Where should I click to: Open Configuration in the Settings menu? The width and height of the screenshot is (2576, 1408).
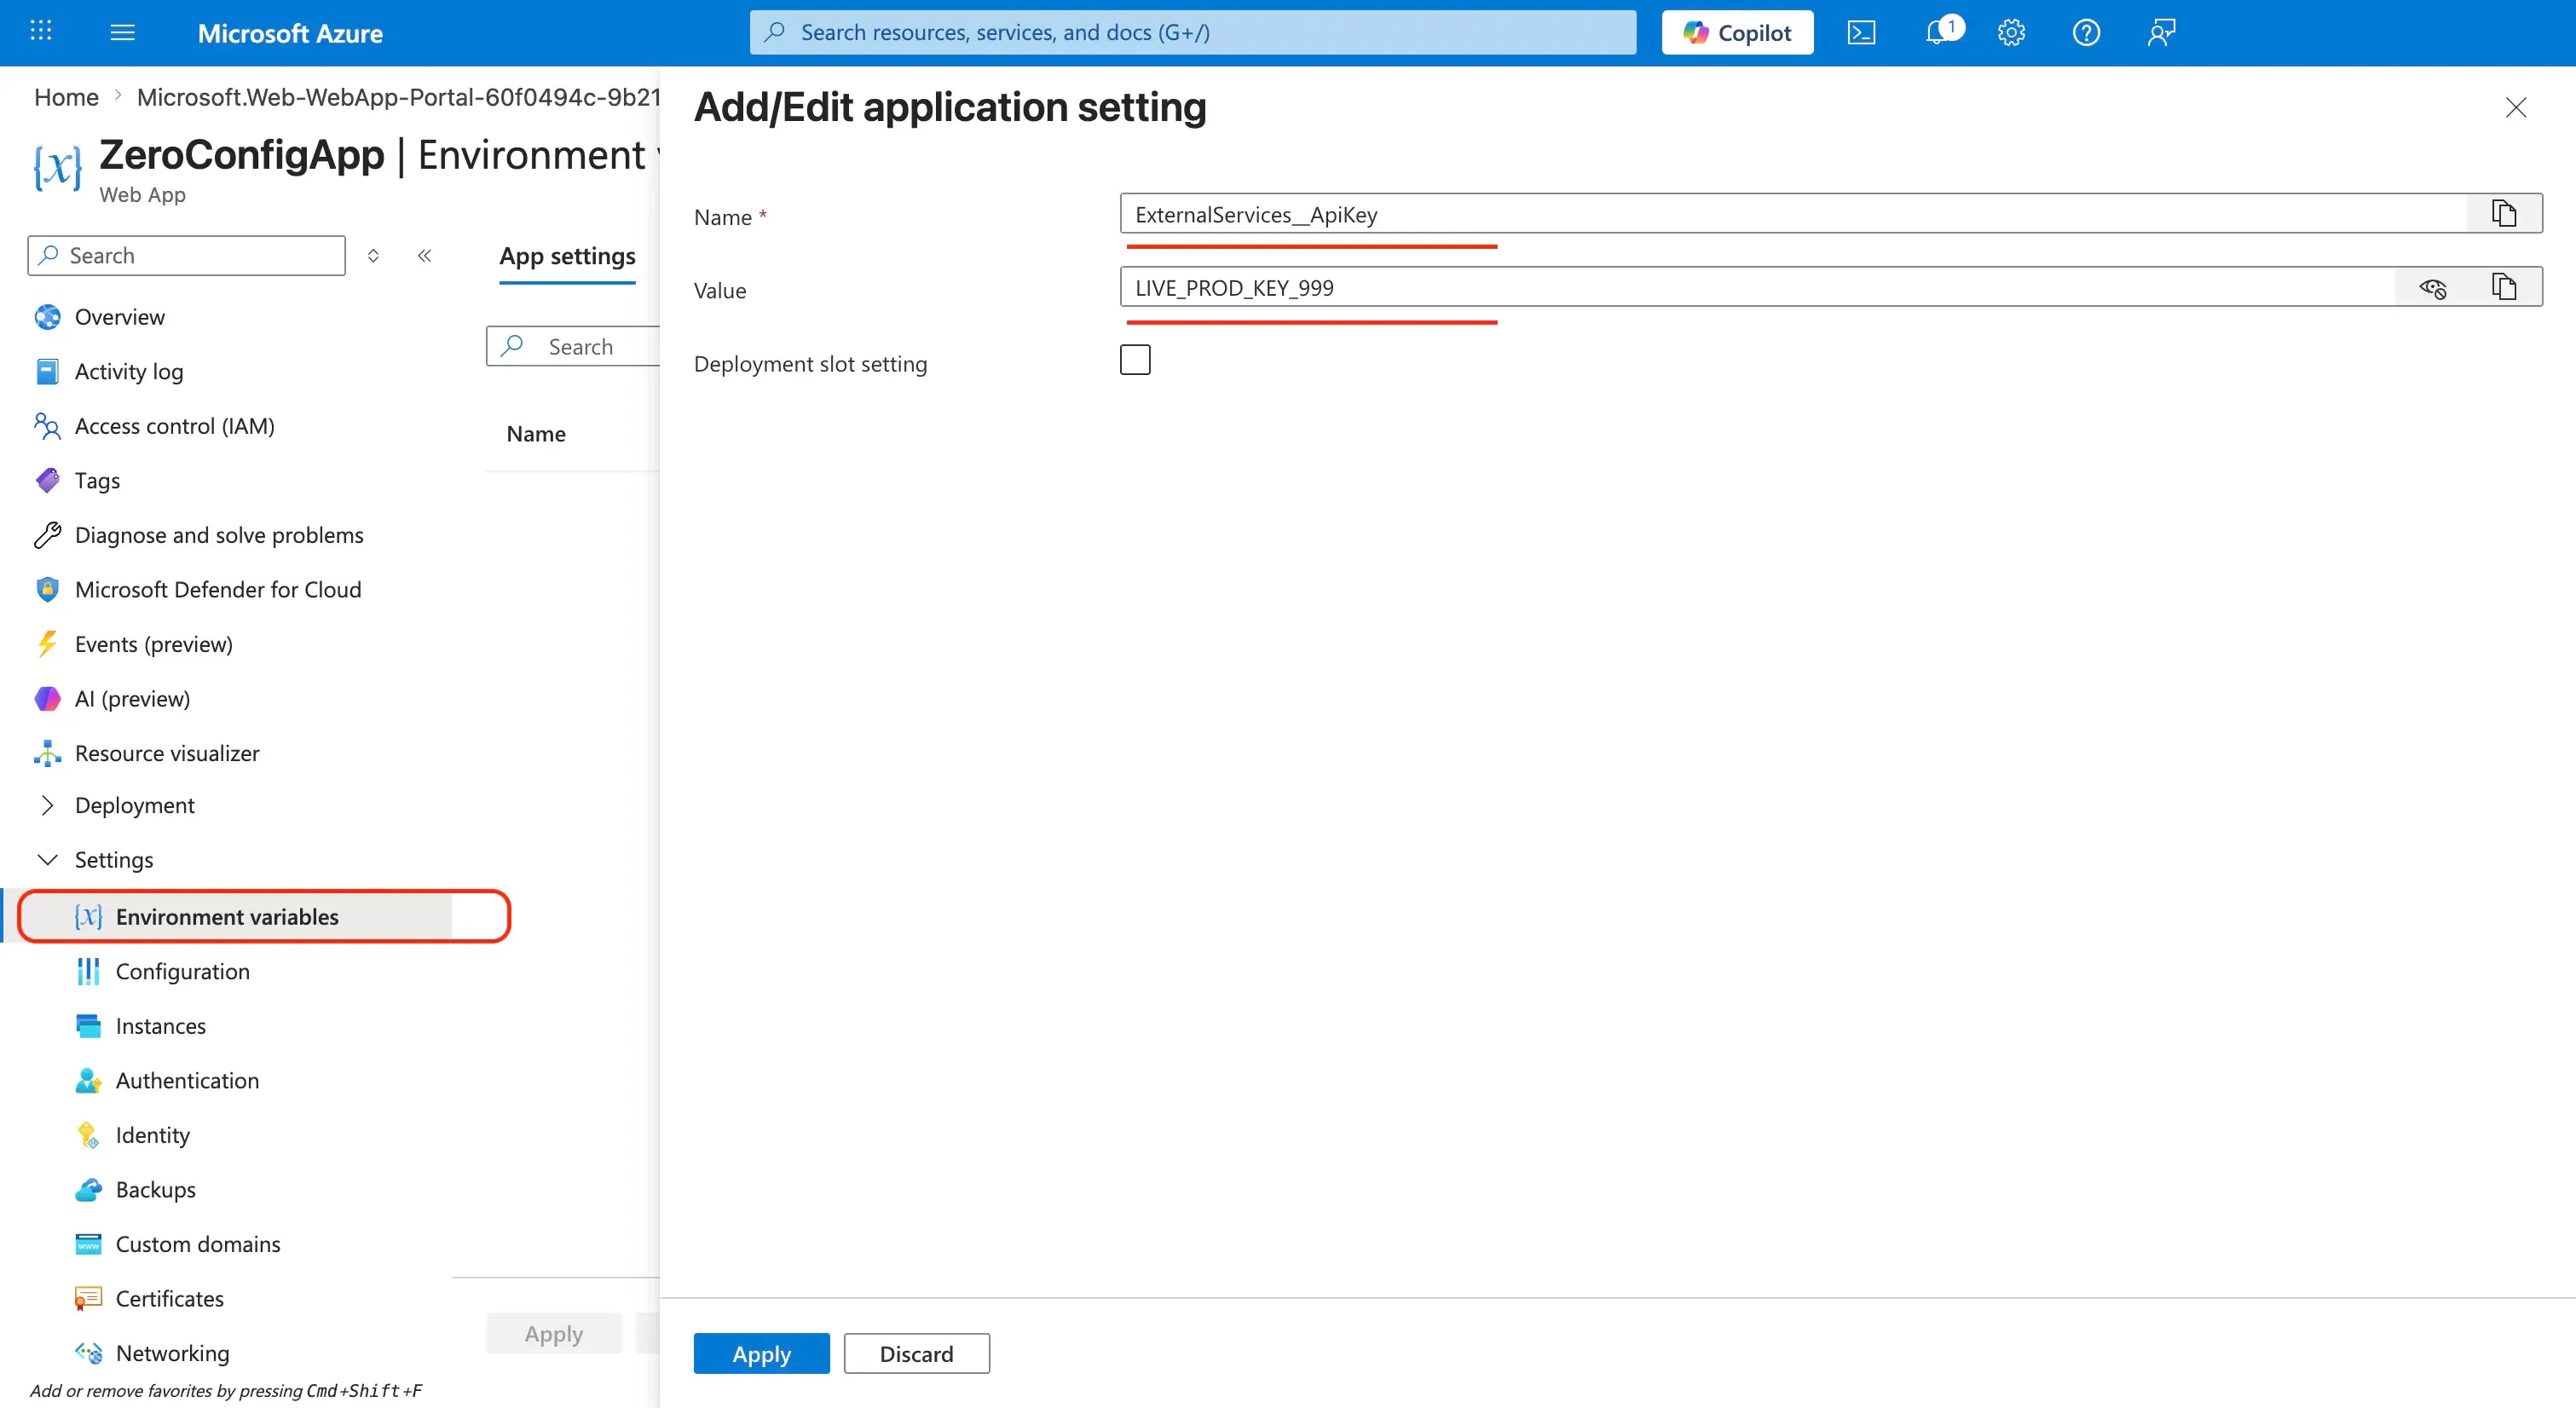[182, 971]
